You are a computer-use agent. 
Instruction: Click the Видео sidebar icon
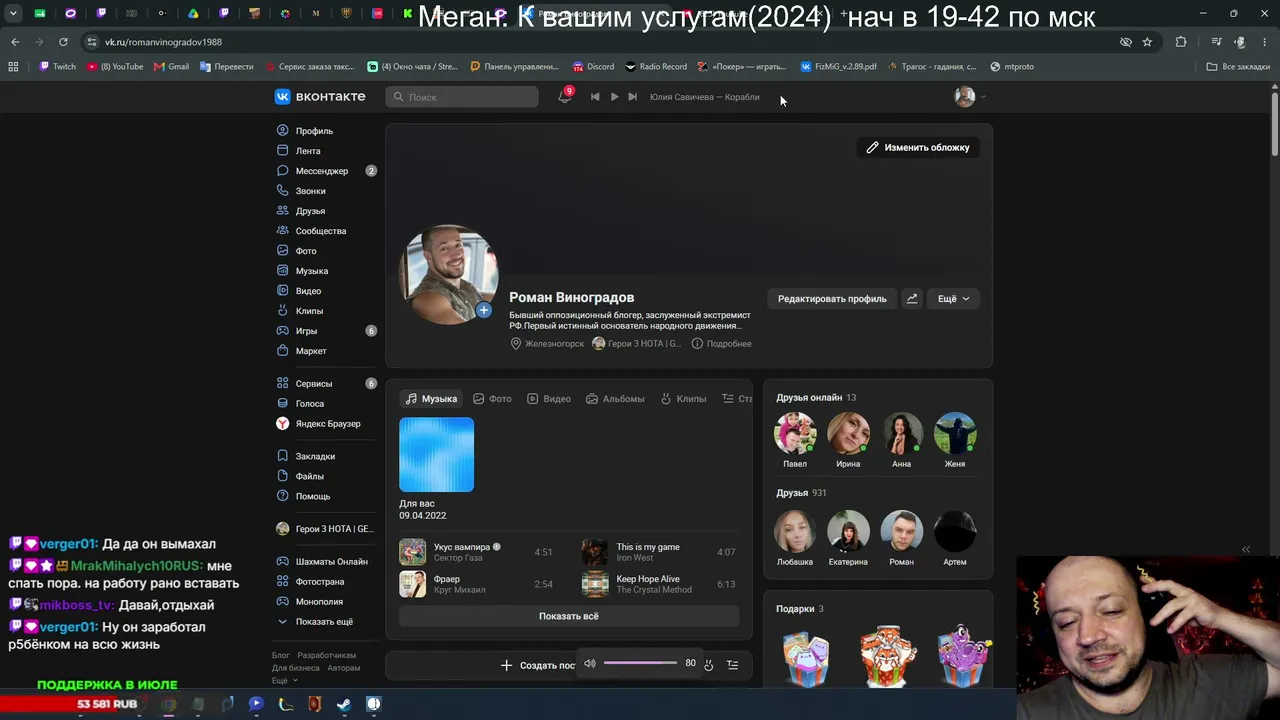[x=283, y=291]
